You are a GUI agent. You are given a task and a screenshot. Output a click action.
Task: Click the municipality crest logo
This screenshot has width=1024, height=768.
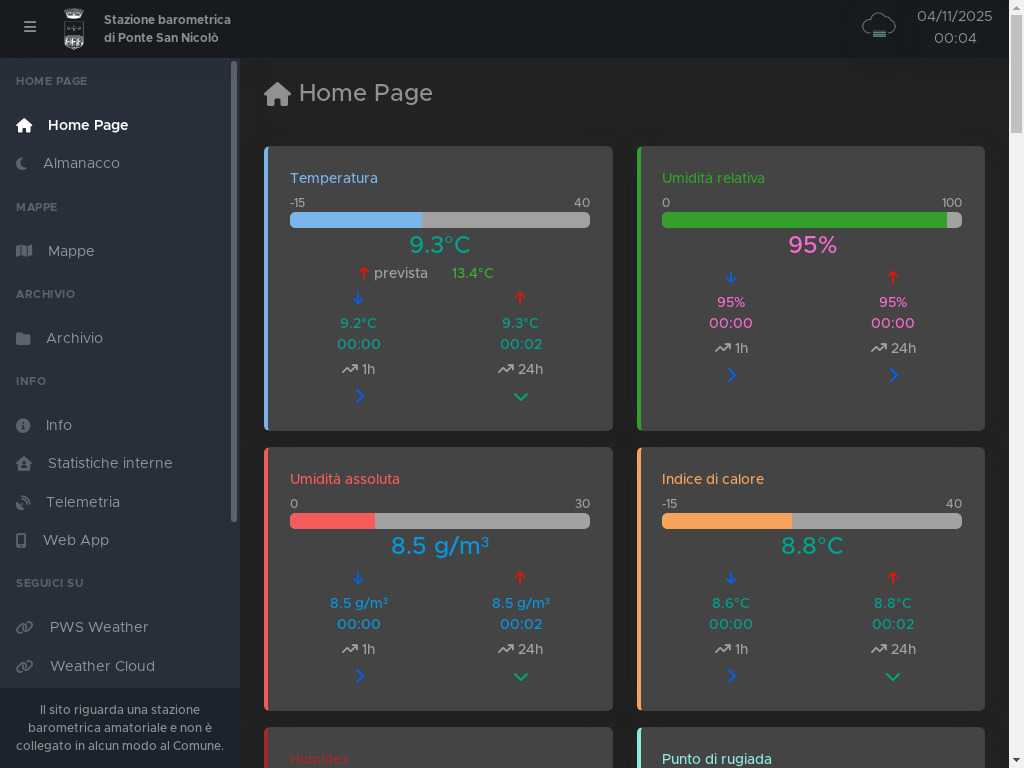point(74,28)
